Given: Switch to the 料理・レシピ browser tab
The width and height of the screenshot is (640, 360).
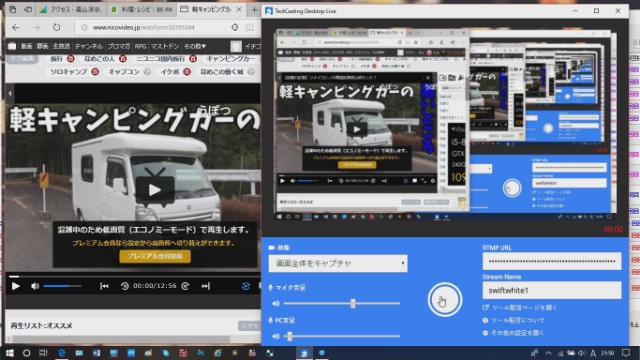Looking at the screenshot, I should (x=142, y=9).
